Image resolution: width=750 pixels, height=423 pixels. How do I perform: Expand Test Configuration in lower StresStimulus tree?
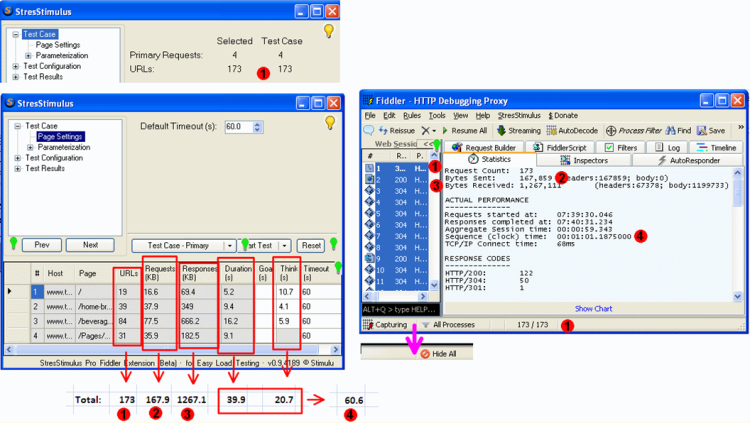pos(17,158)
